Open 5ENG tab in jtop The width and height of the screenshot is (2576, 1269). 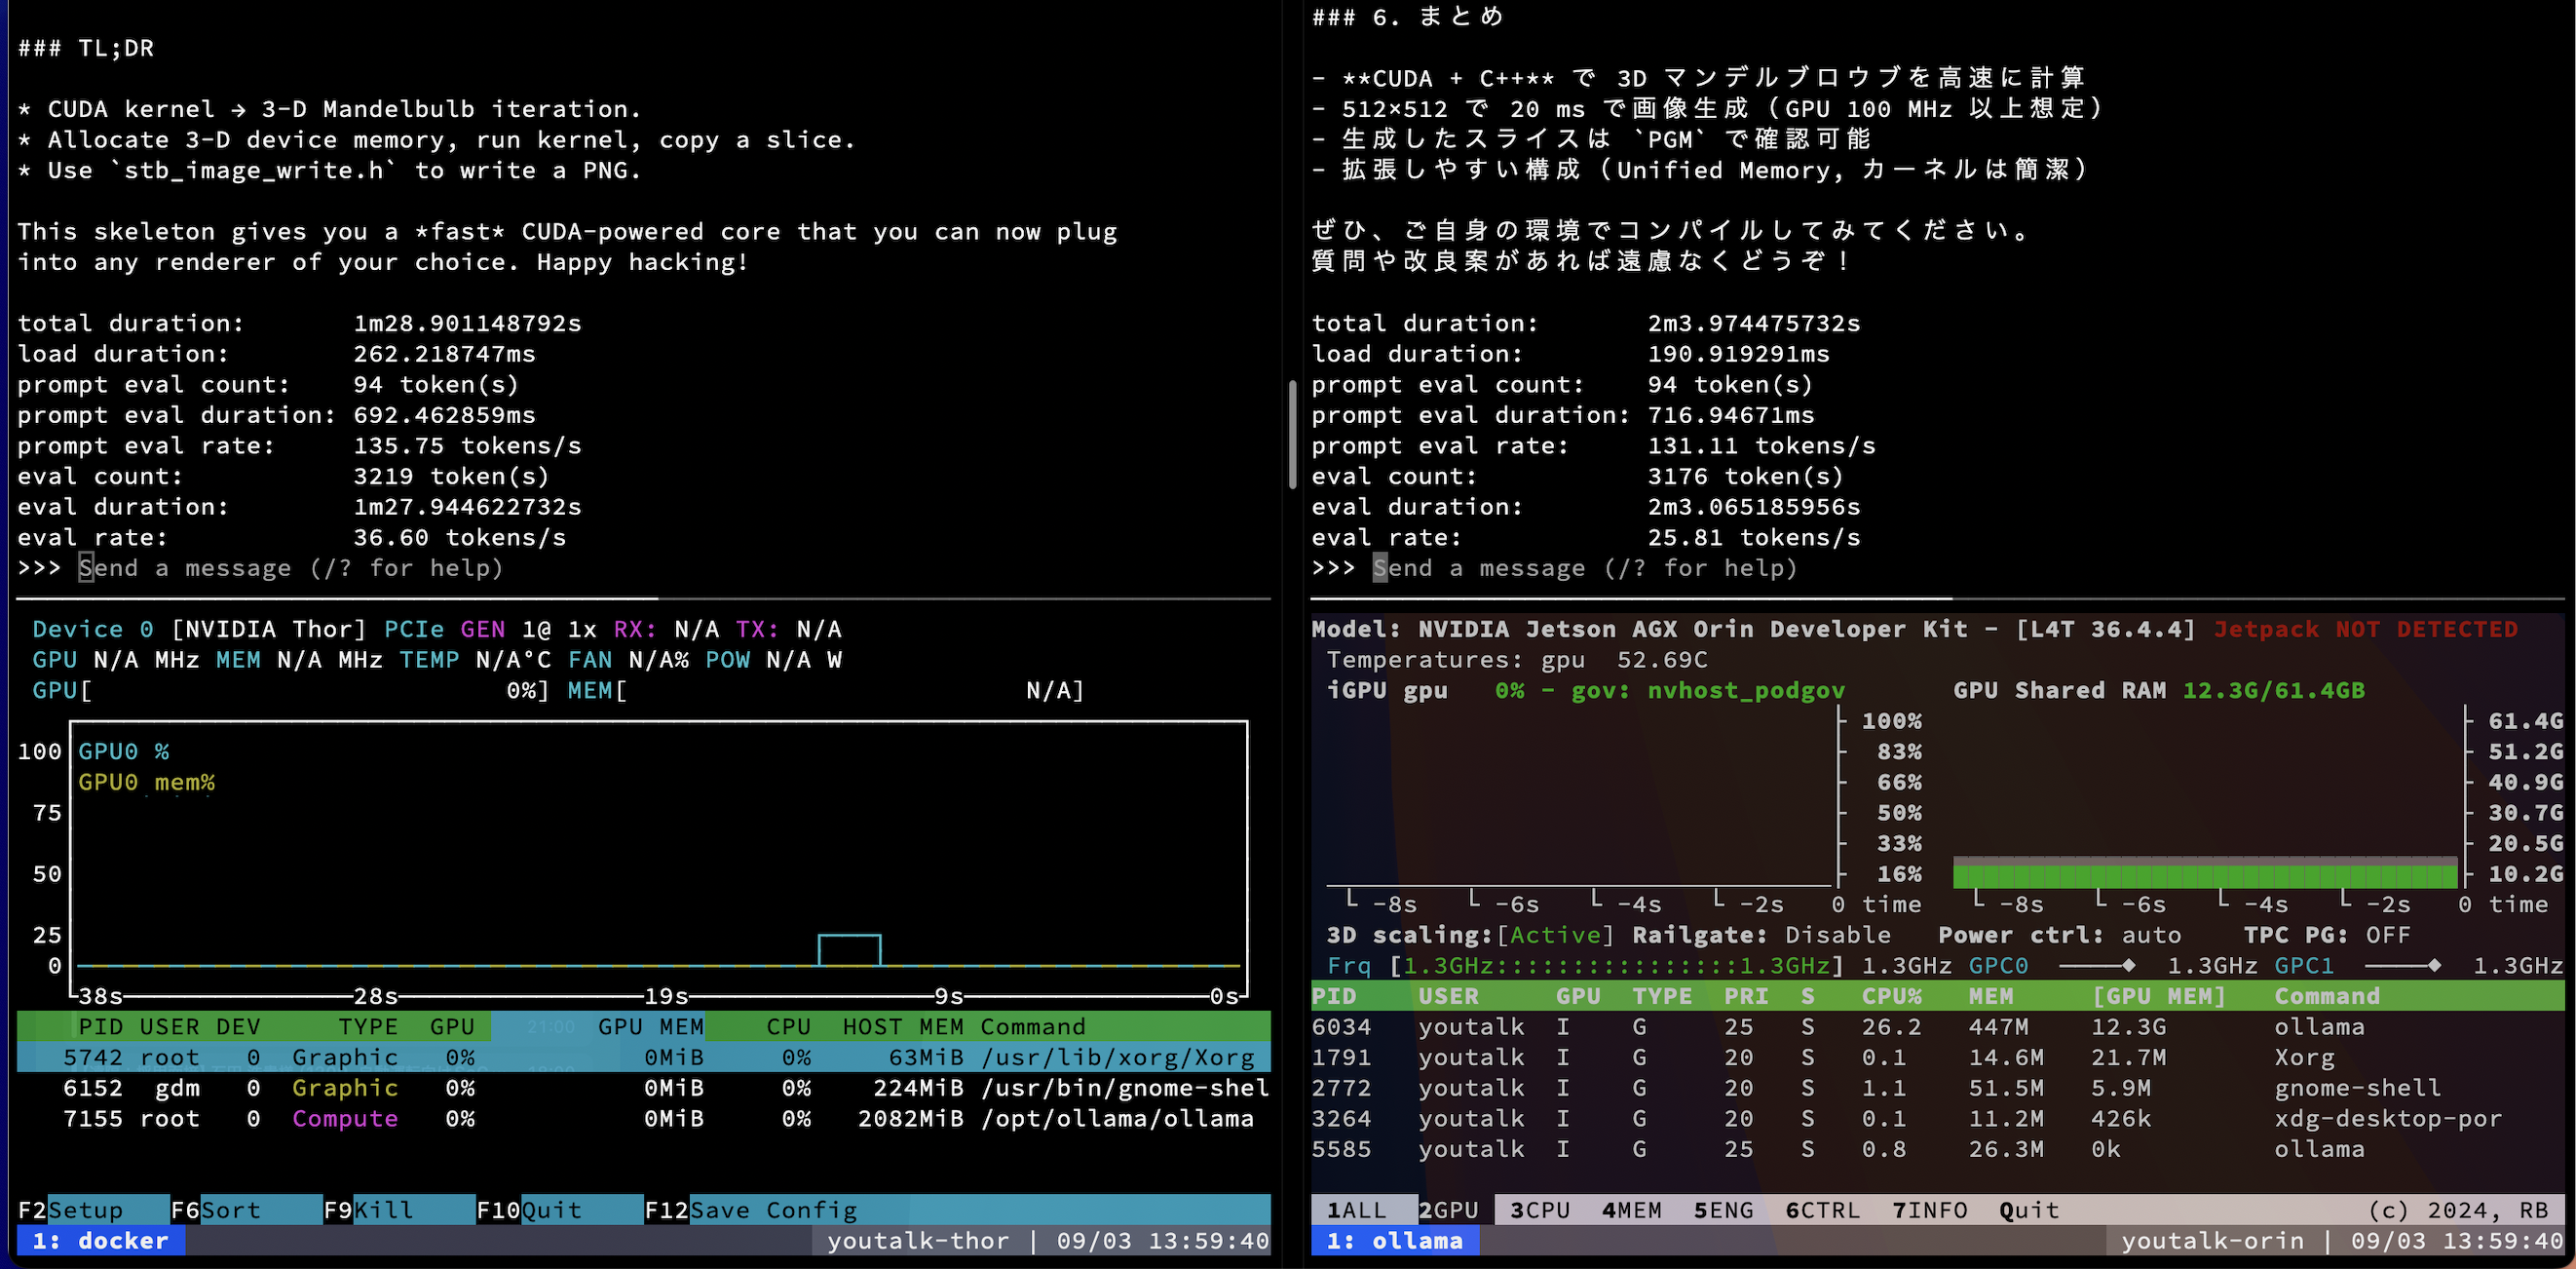click(x=1724, y=1210)
